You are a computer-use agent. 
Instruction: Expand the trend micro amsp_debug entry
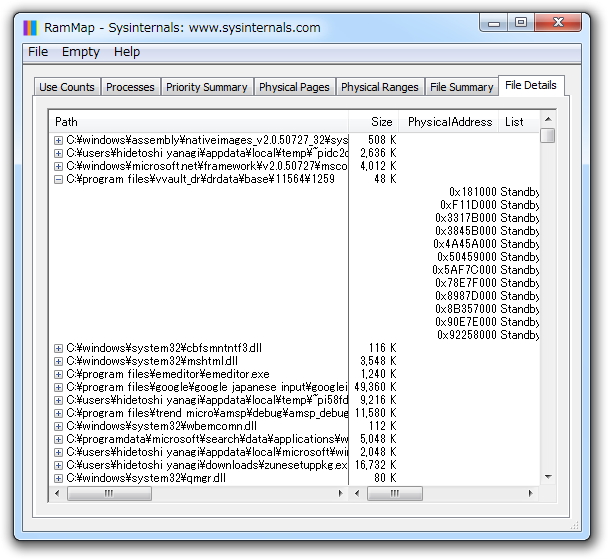coord(58,413)
